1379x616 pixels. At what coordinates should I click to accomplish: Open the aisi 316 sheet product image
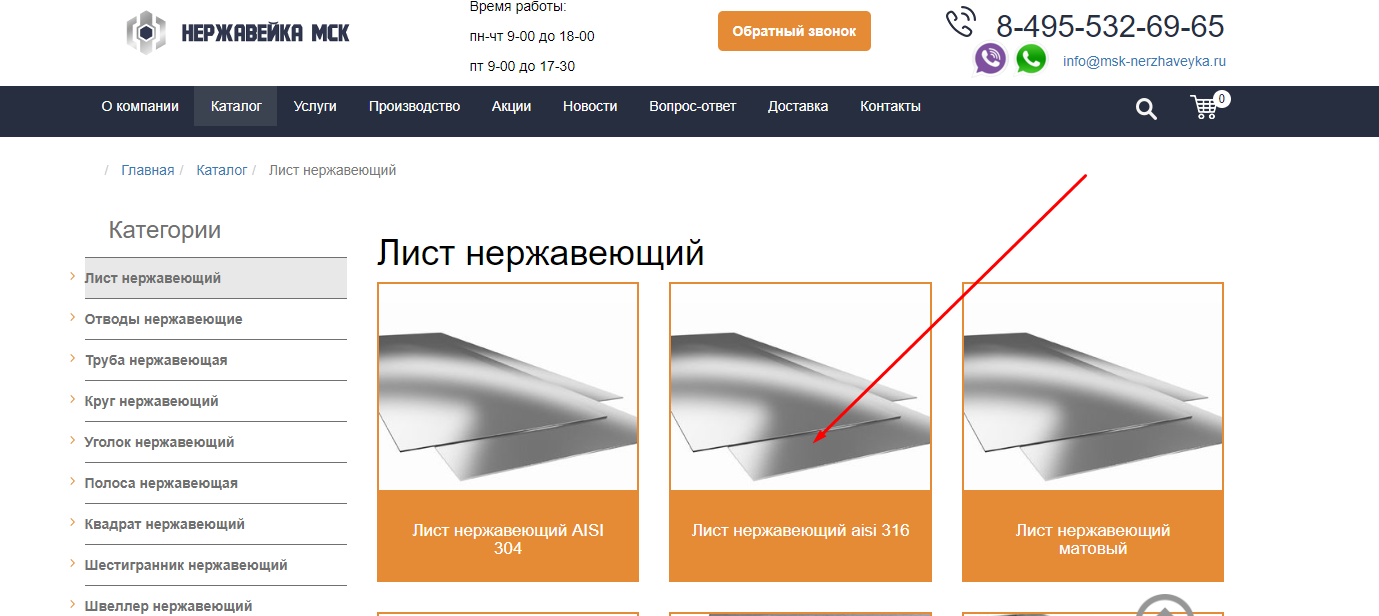pos(800,387)
